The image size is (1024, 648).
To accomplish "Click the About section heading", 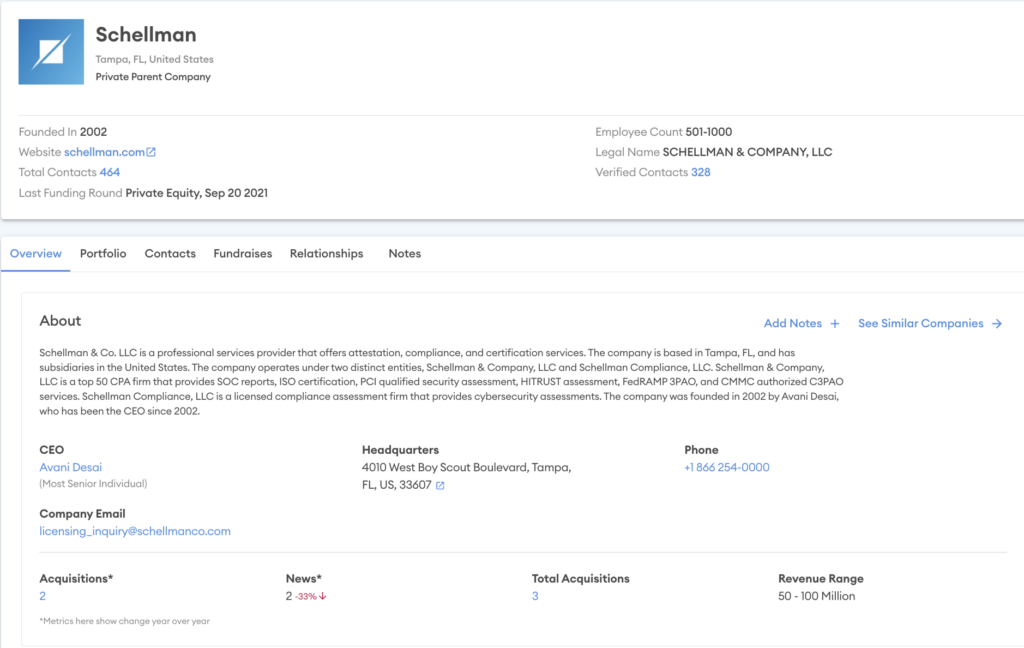I will 60,321.
